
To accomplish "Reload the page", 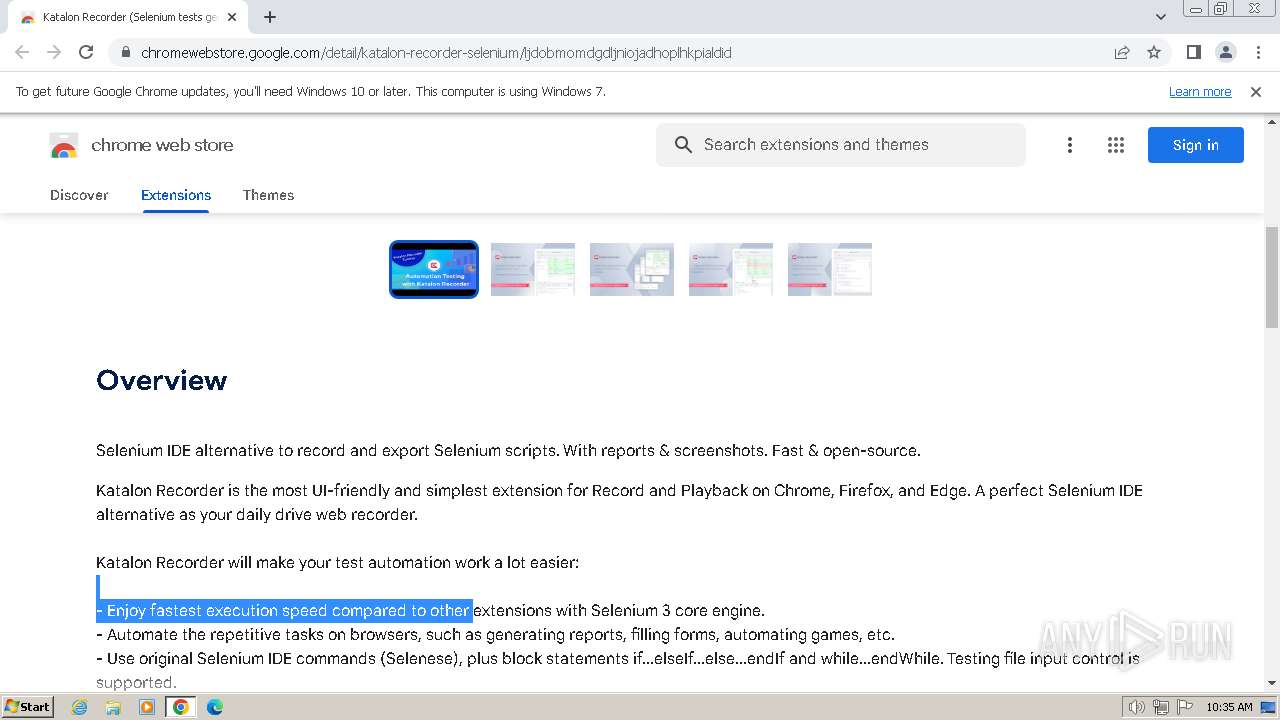I will tap(86, 52).
